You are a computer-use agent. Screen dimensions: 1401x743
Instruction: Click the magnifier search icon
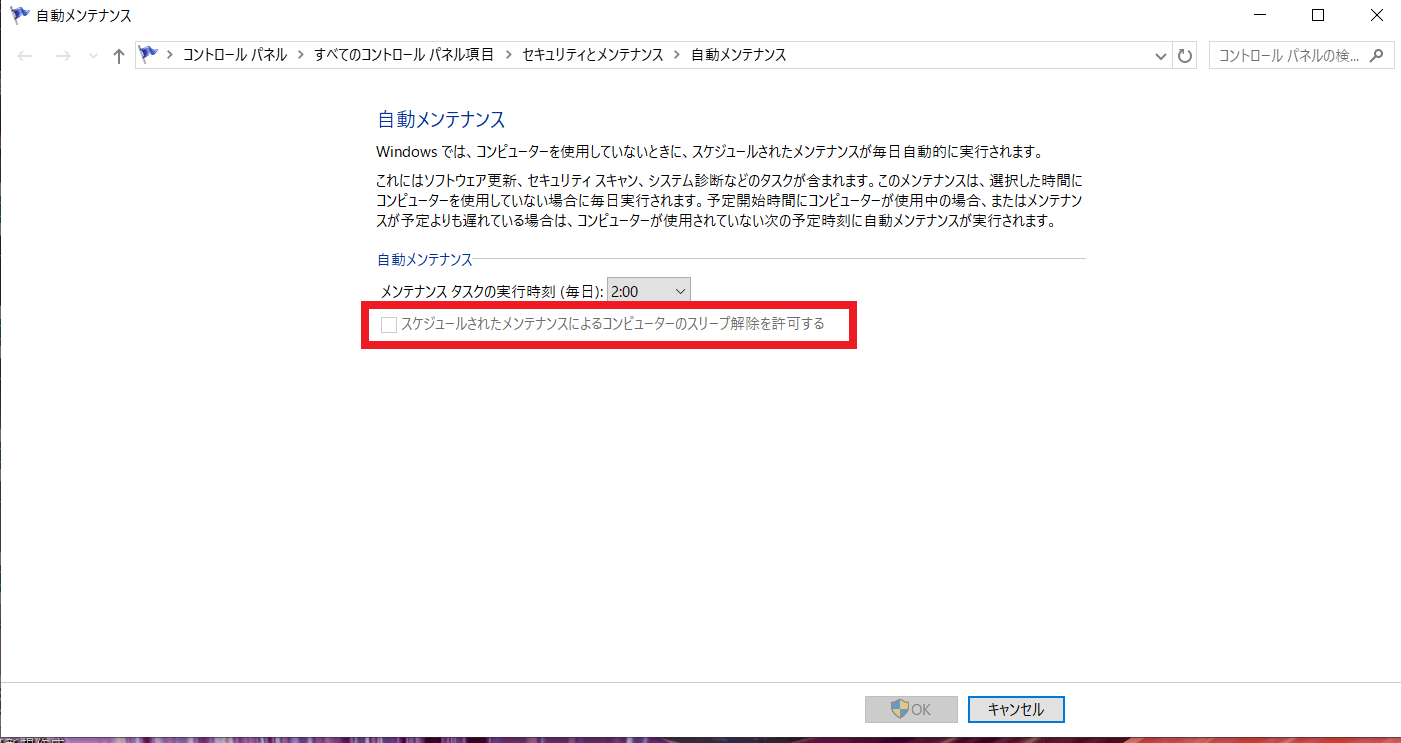[x=1376, y=56]
